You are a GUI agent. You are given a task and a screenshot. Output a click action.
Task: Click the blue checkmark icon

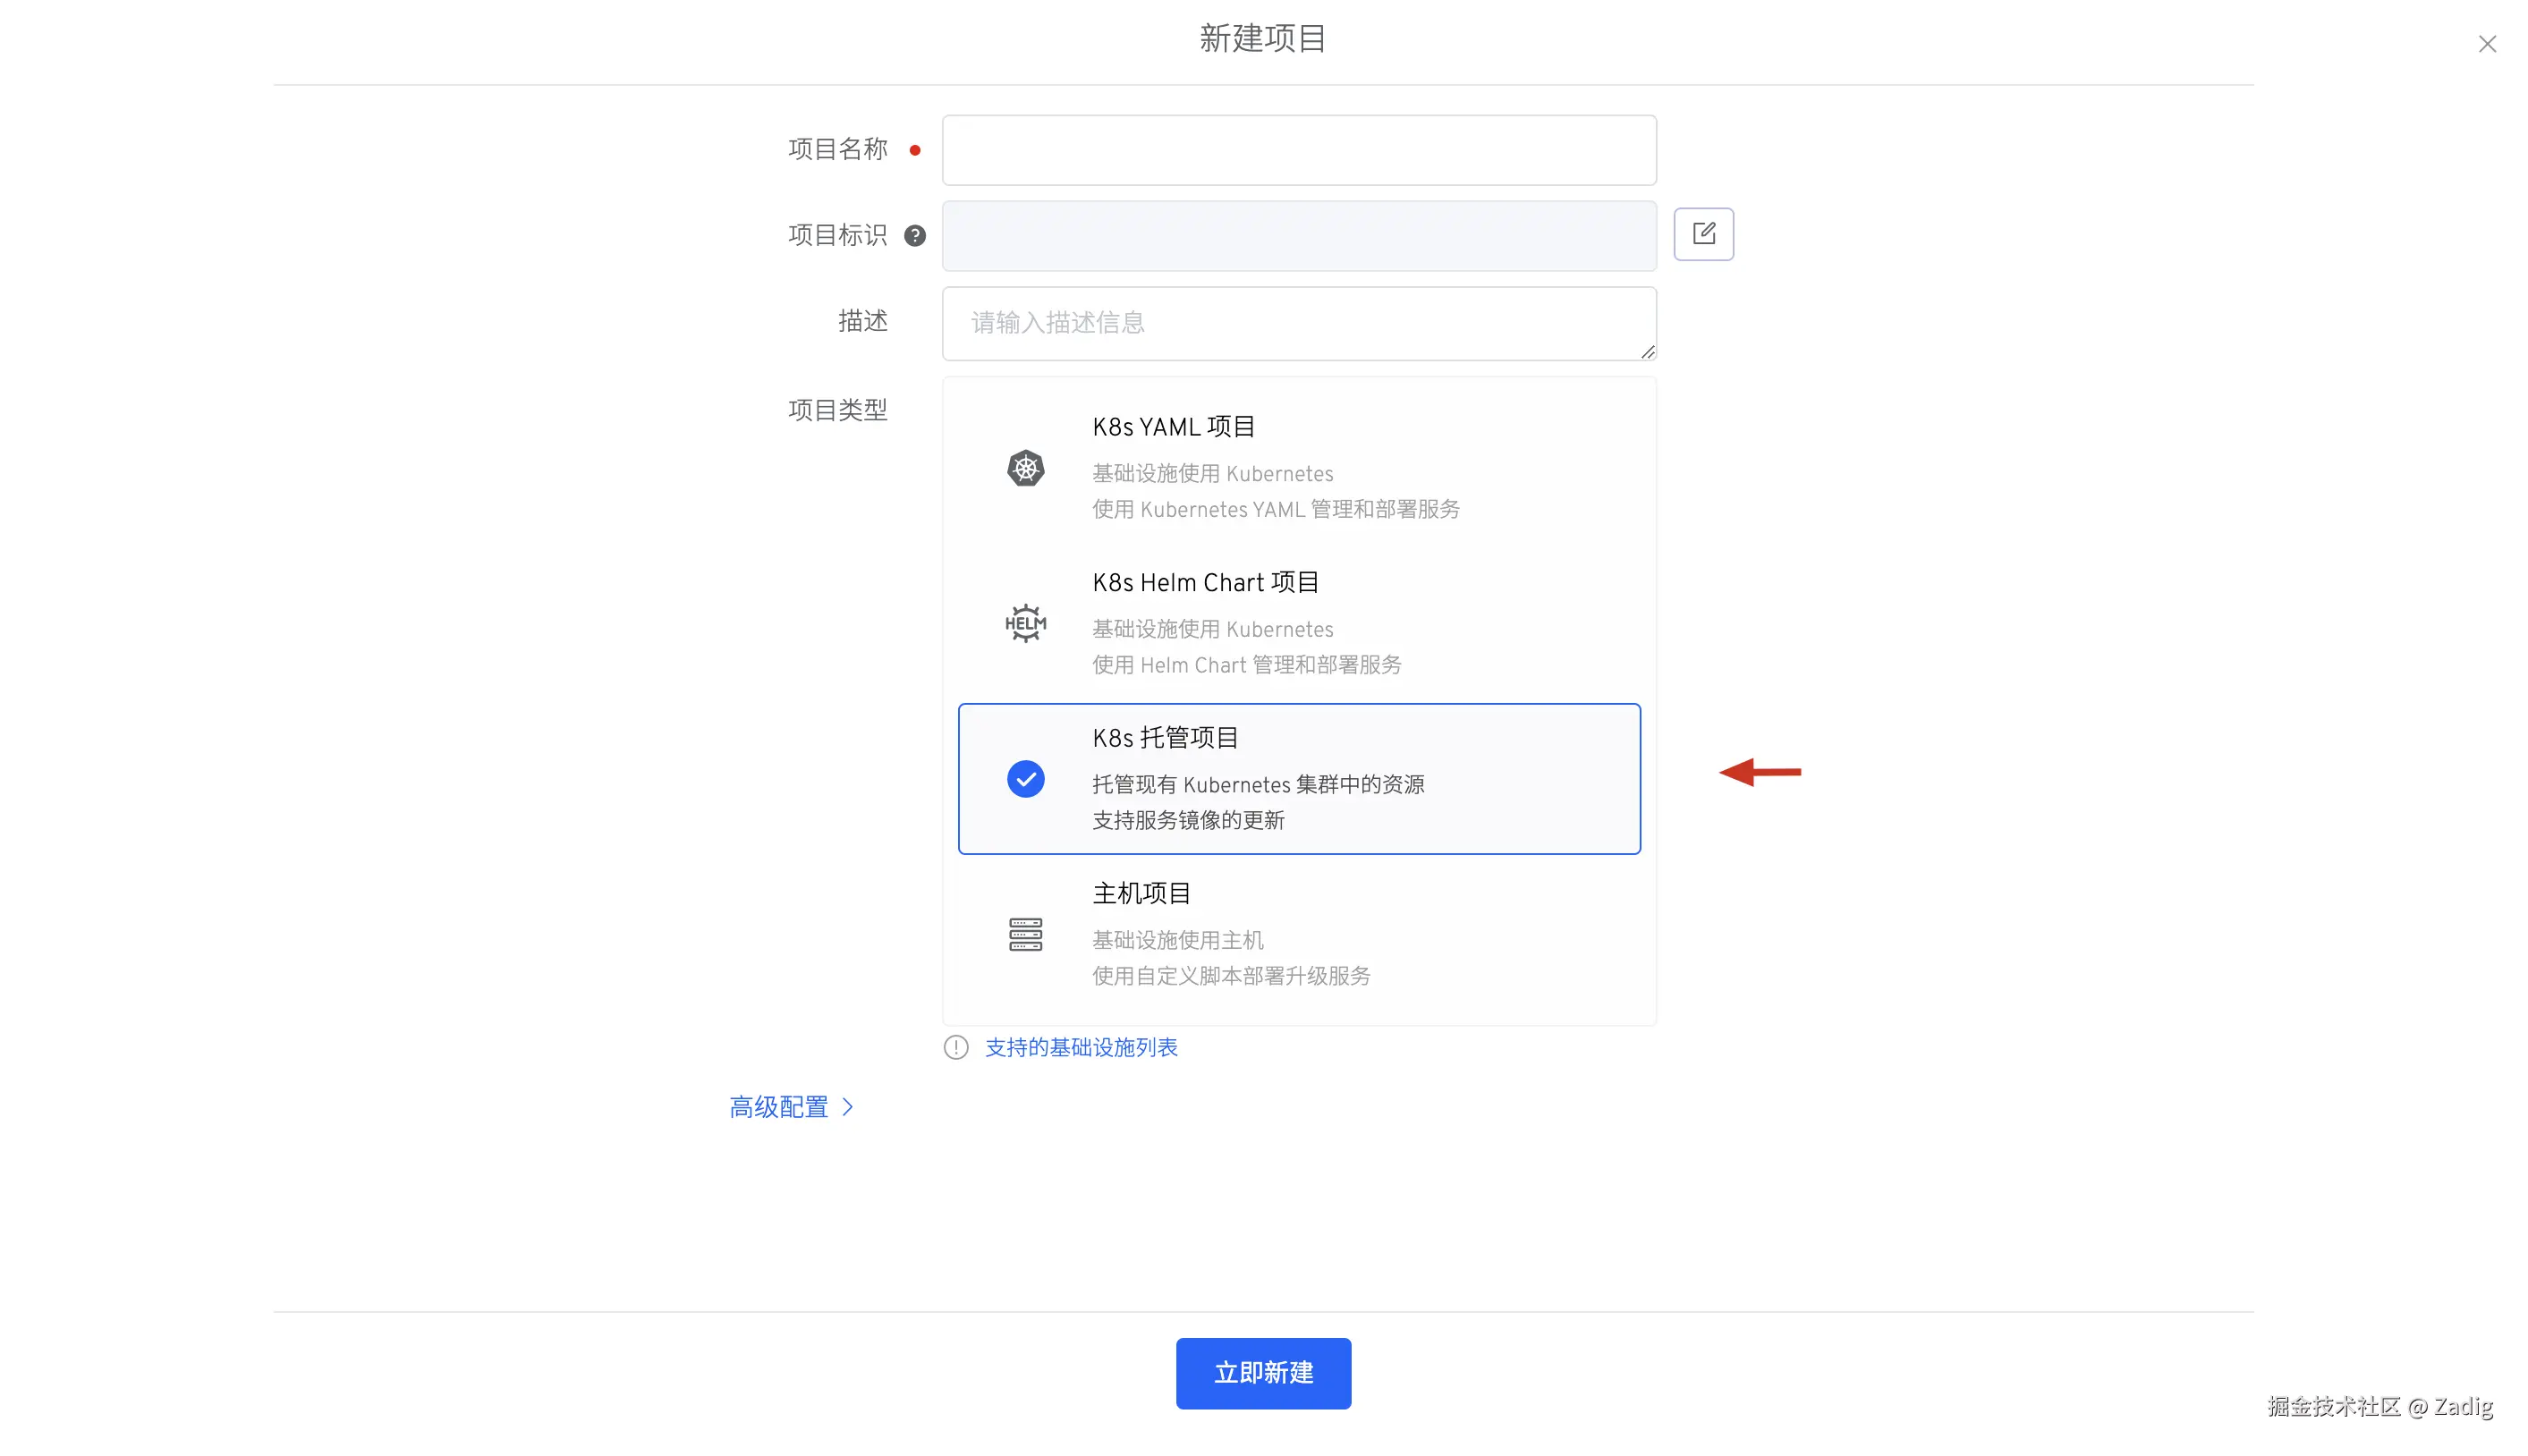[x=1025, y=779]
